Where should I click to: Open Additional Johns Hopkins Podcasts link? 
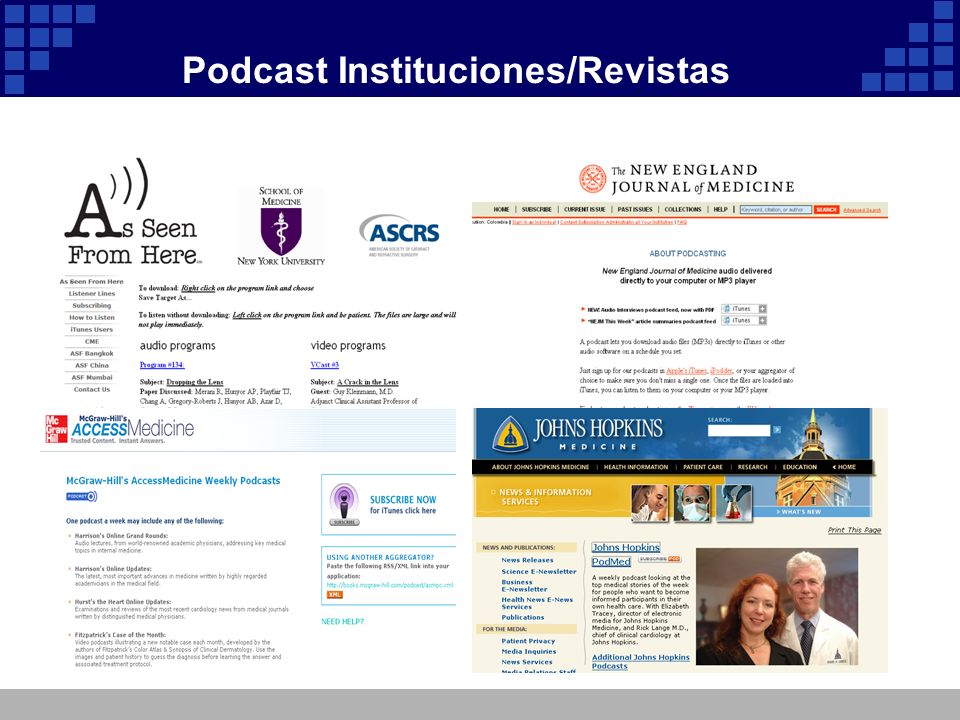click(x=640, y=662)
